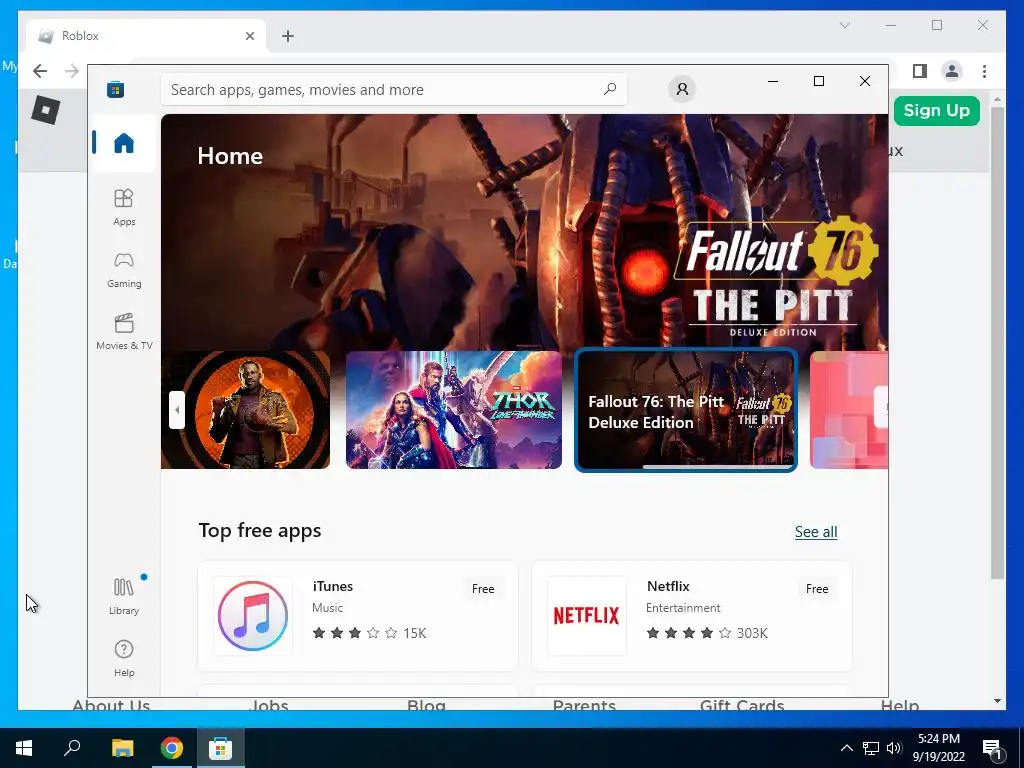Open Chrome profile avatar

(x=952, y=71)
